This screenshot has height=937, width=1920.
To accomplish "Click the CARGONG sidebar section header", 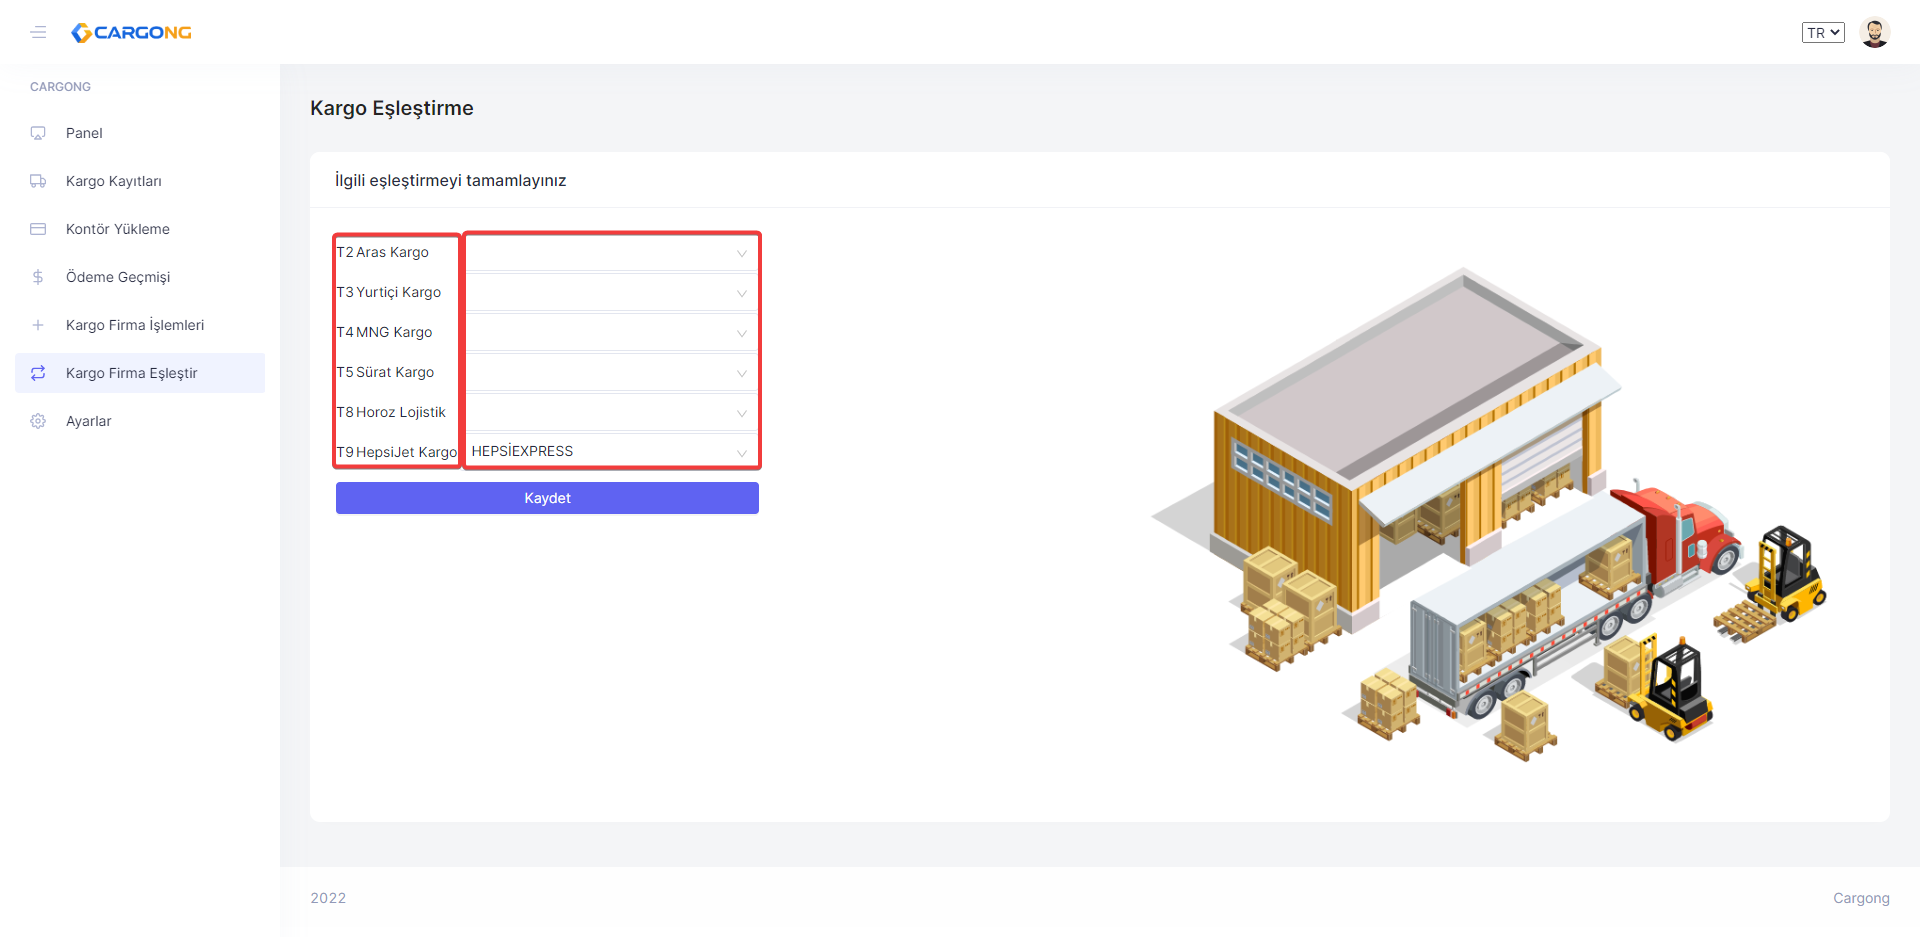I will tap(60, 87).
